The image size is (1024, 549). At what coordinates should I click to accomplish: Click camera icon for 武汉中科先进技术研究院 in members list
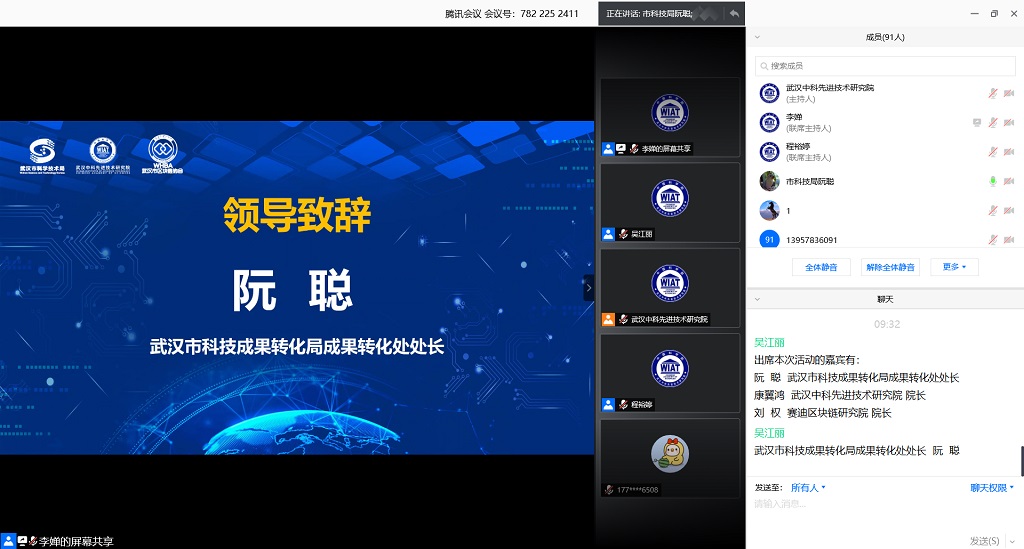coord(1009,93)
